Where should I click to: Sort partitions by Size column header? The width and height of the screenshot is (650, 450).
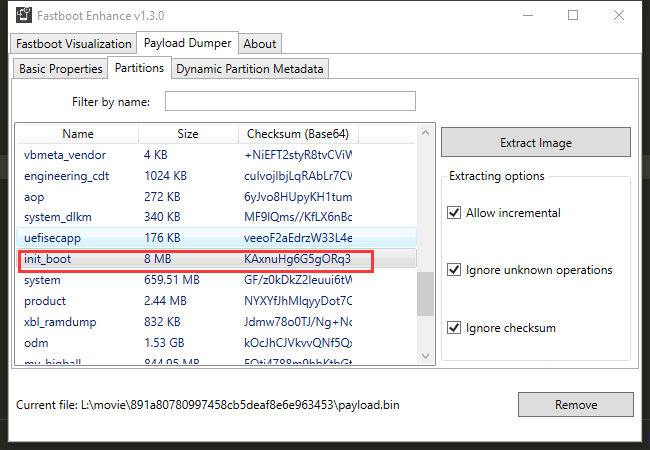pos(188,134)
